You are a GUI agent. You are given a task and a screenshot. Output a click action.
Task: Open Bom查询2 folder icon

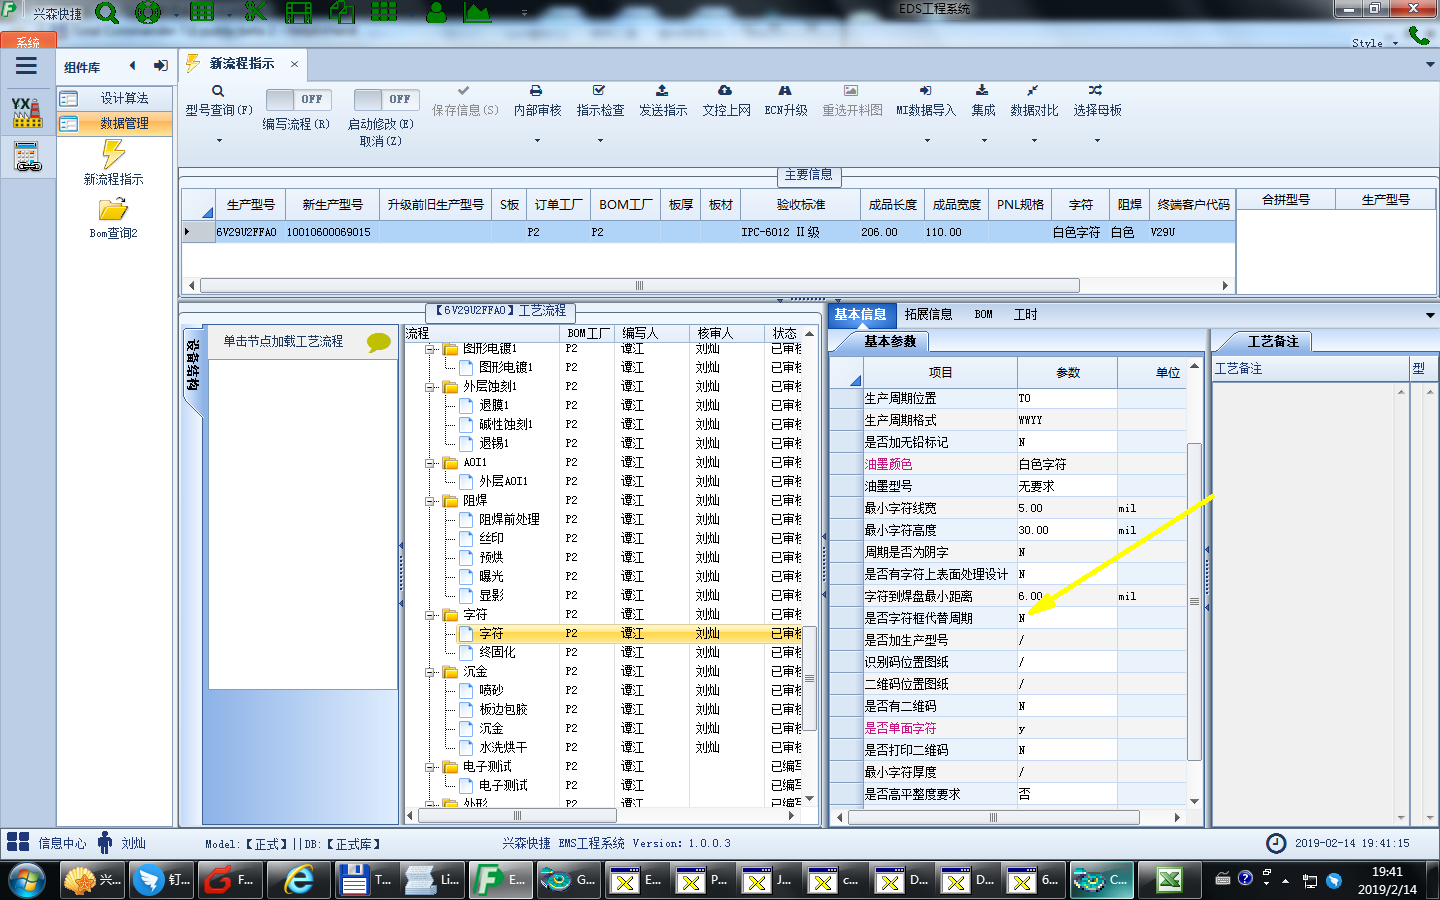(x=113, y=210)
